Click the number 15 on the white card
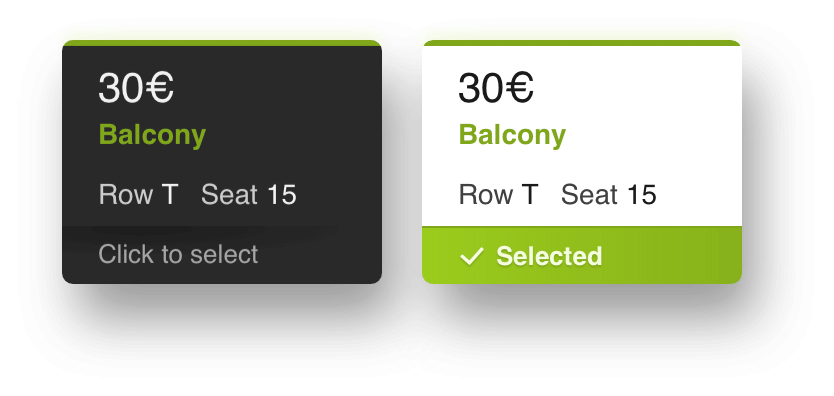This screenshot has height=396, width=834. coord(642,195)
